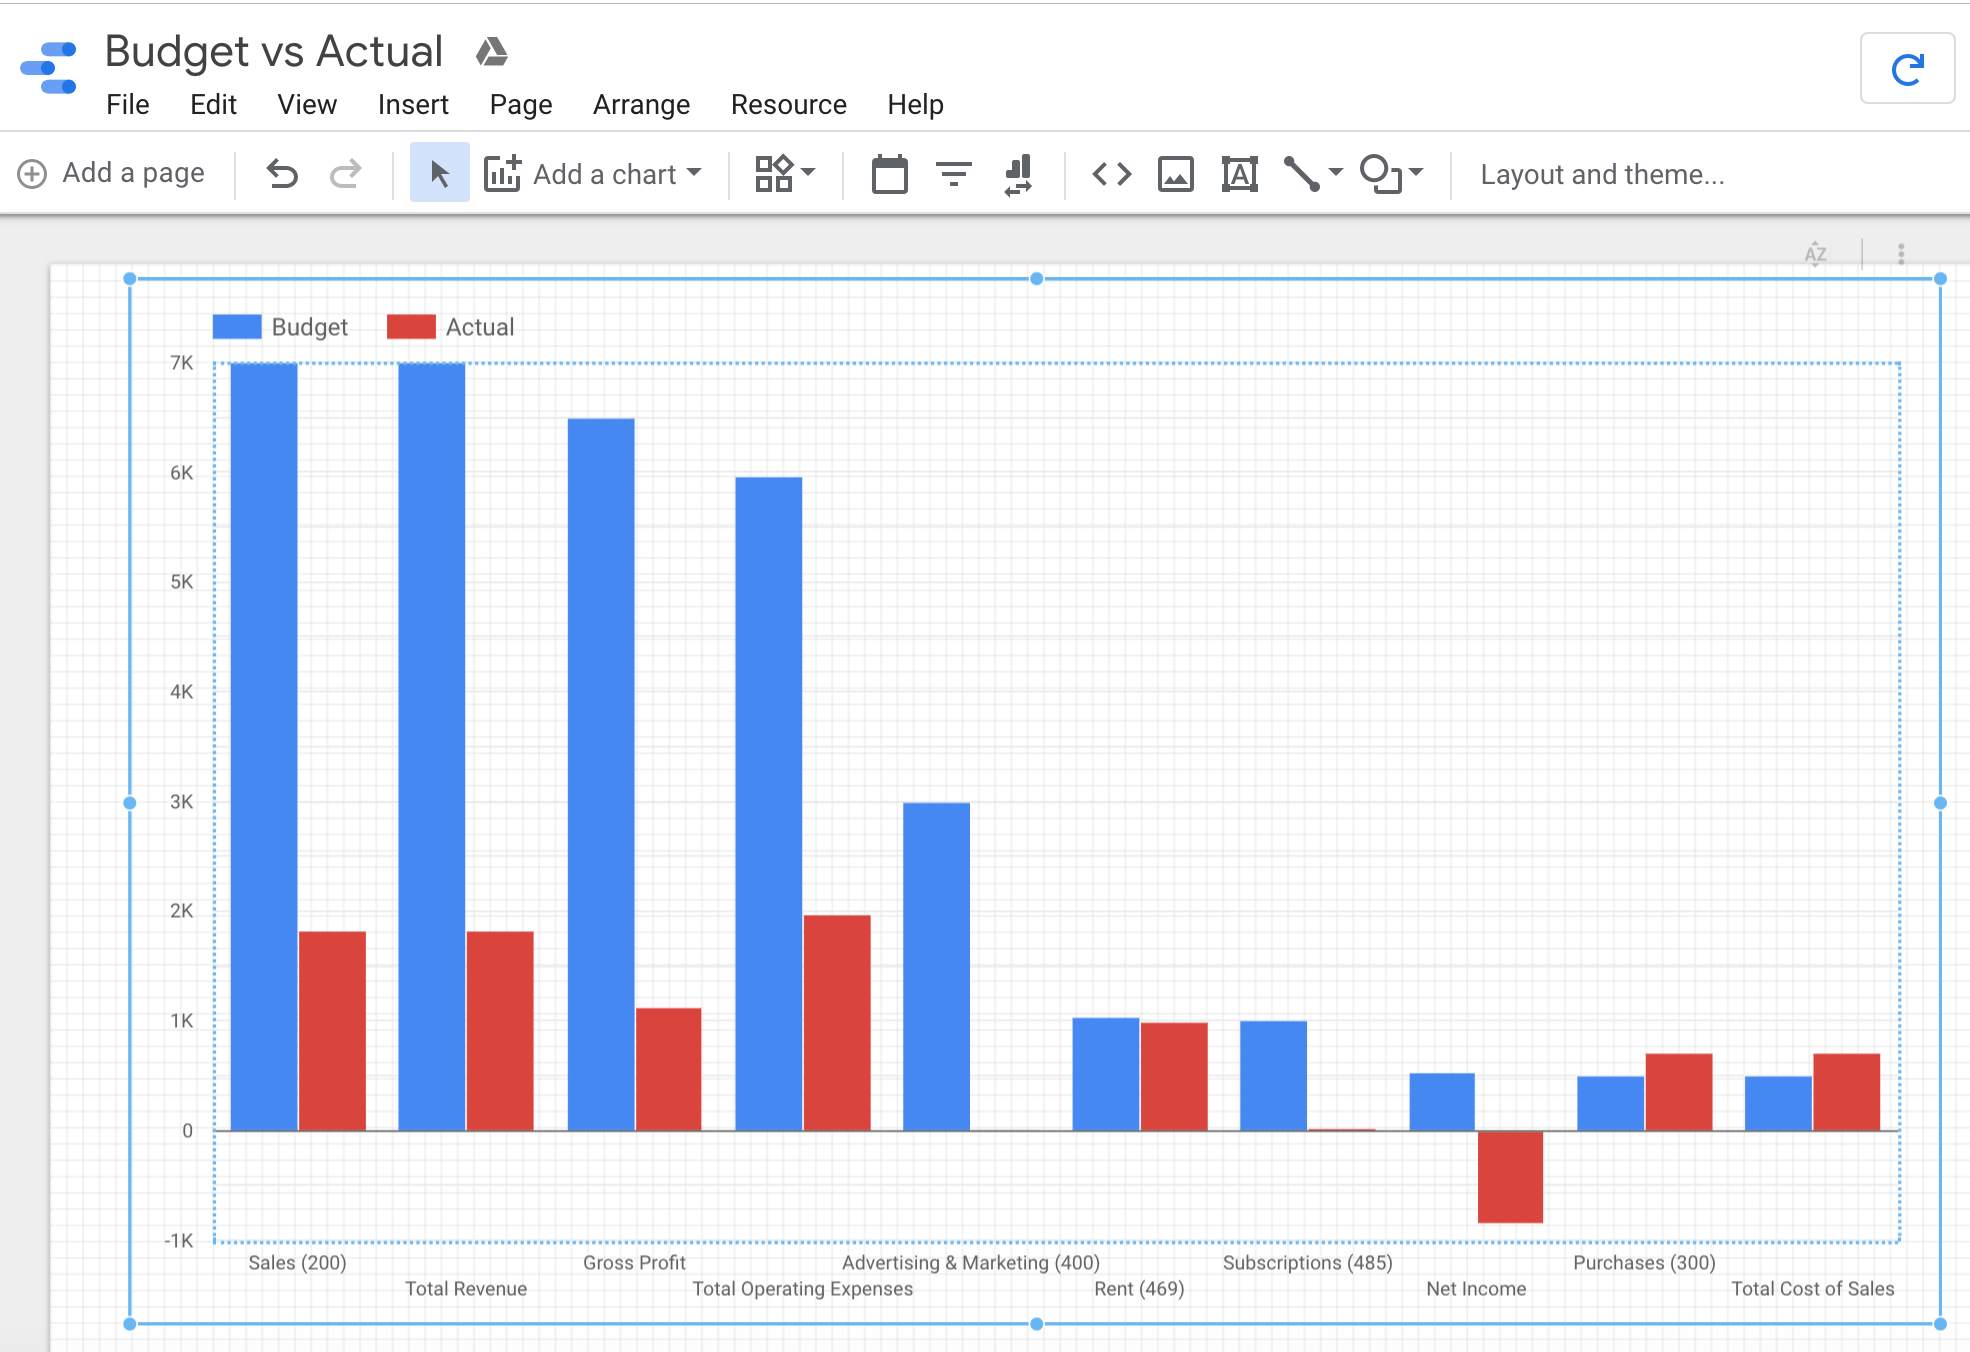The width and height of the screenshot is (1970, 1352).
Task: Click the Data Studio logo icon
Action: pos(49,67)
